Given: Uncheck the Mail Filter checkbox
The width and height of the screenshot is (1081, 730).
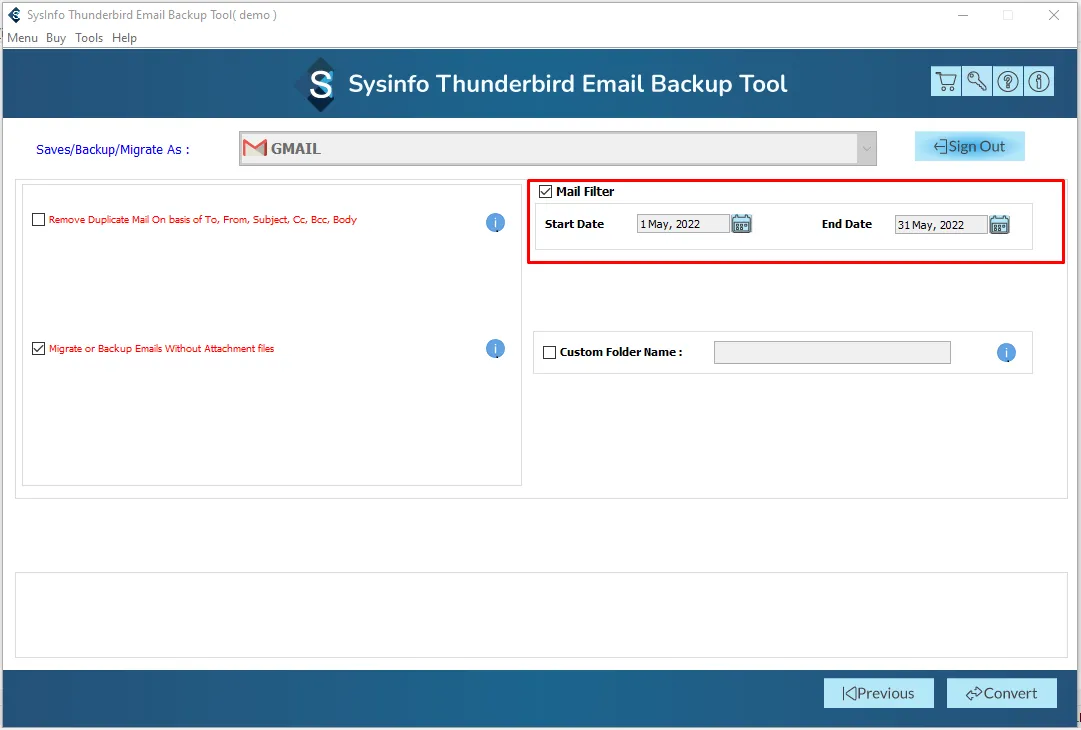Looking at the screenshot, I should point(545,191).
